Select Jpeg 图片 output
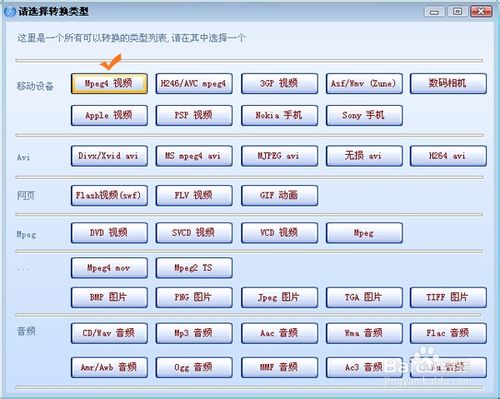 pyautogui.click(x=279, y=297)
